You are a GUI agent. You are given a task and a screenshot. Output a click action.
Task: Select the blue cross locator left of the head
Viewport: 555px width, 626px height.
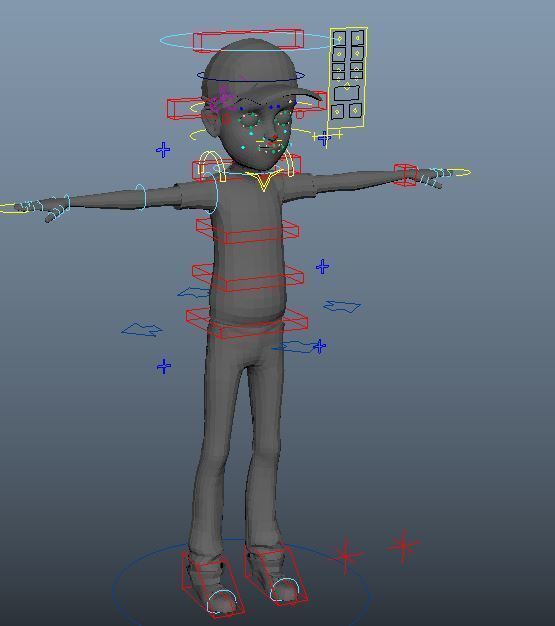tap(163, 150)
